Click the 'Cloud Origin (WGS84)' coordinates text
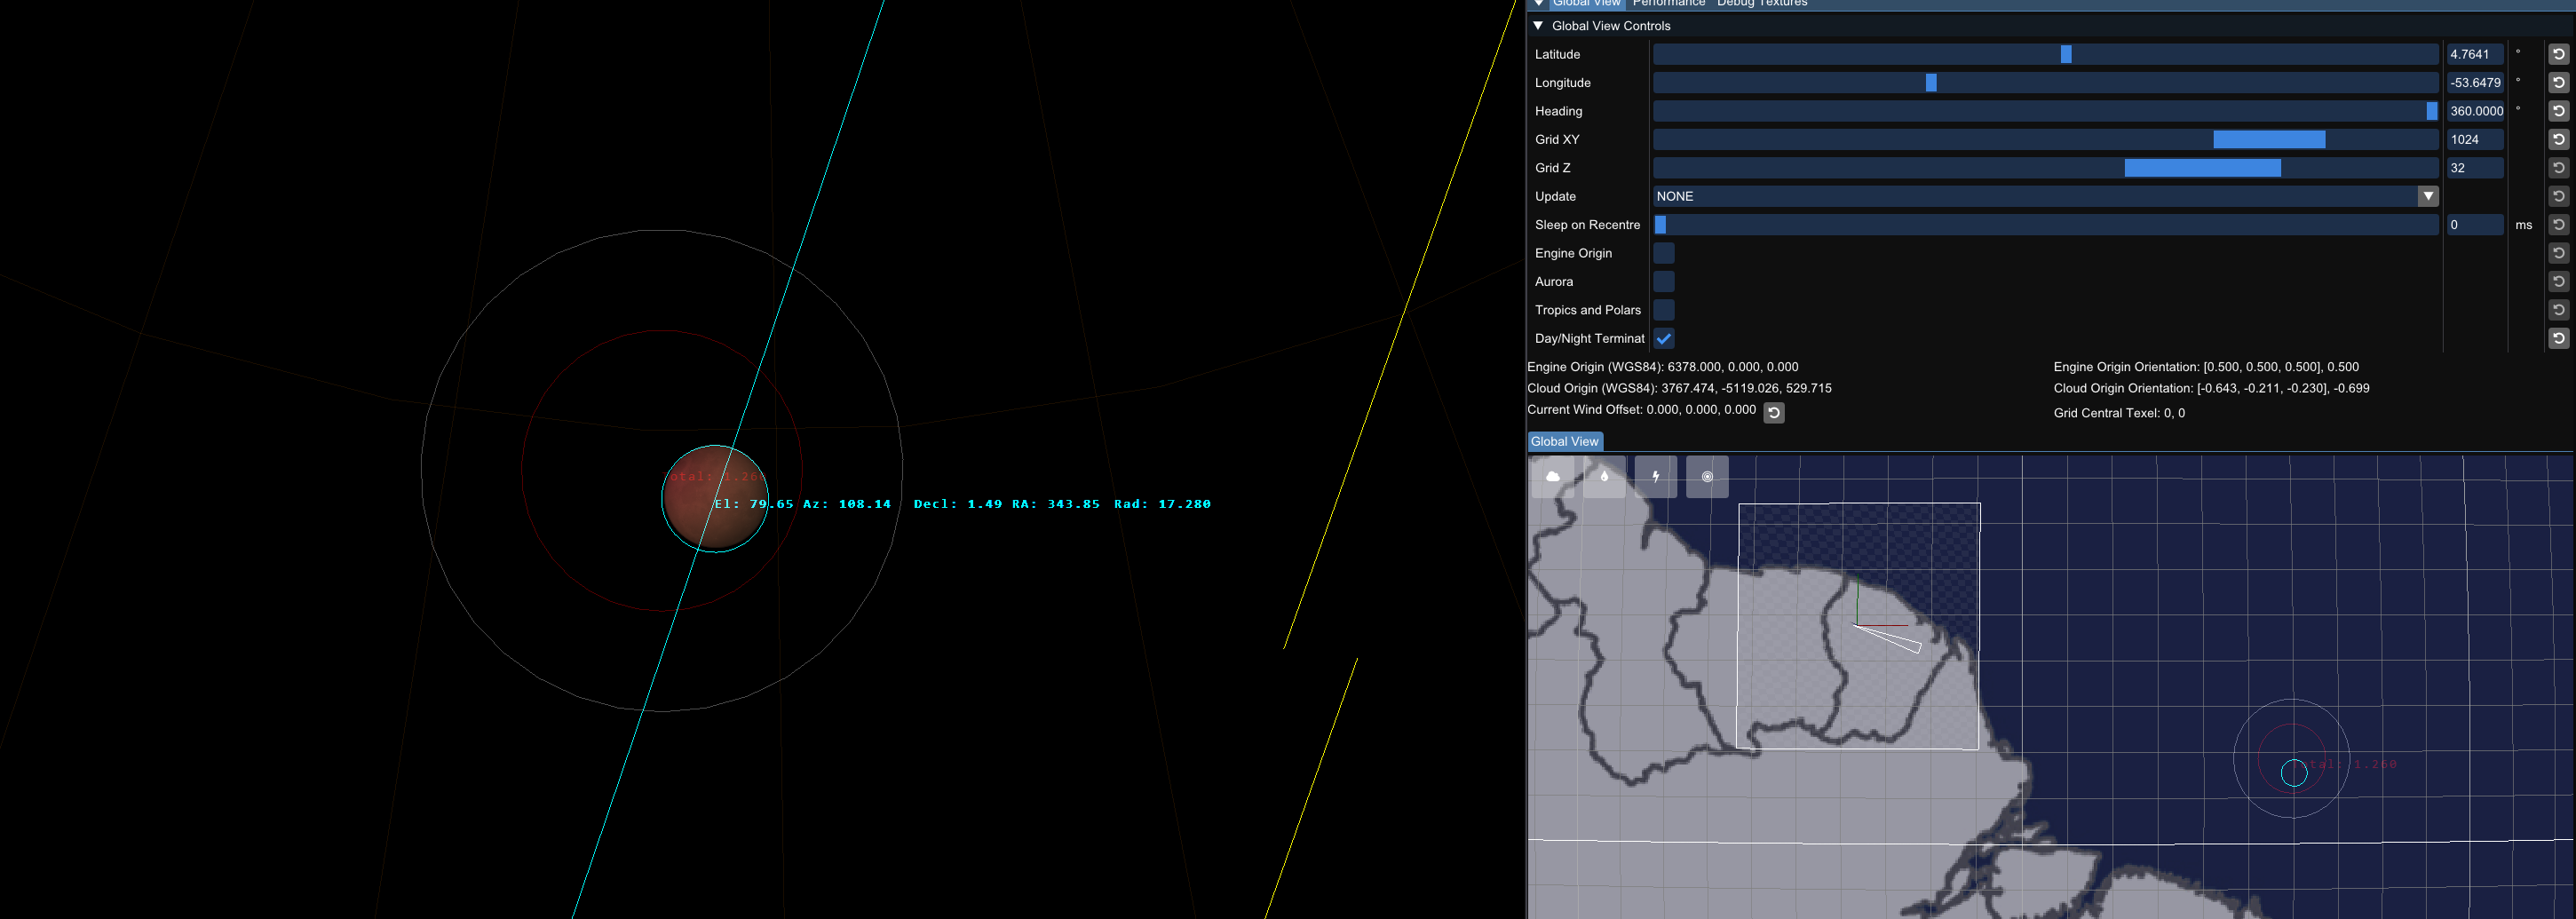 1680,388
